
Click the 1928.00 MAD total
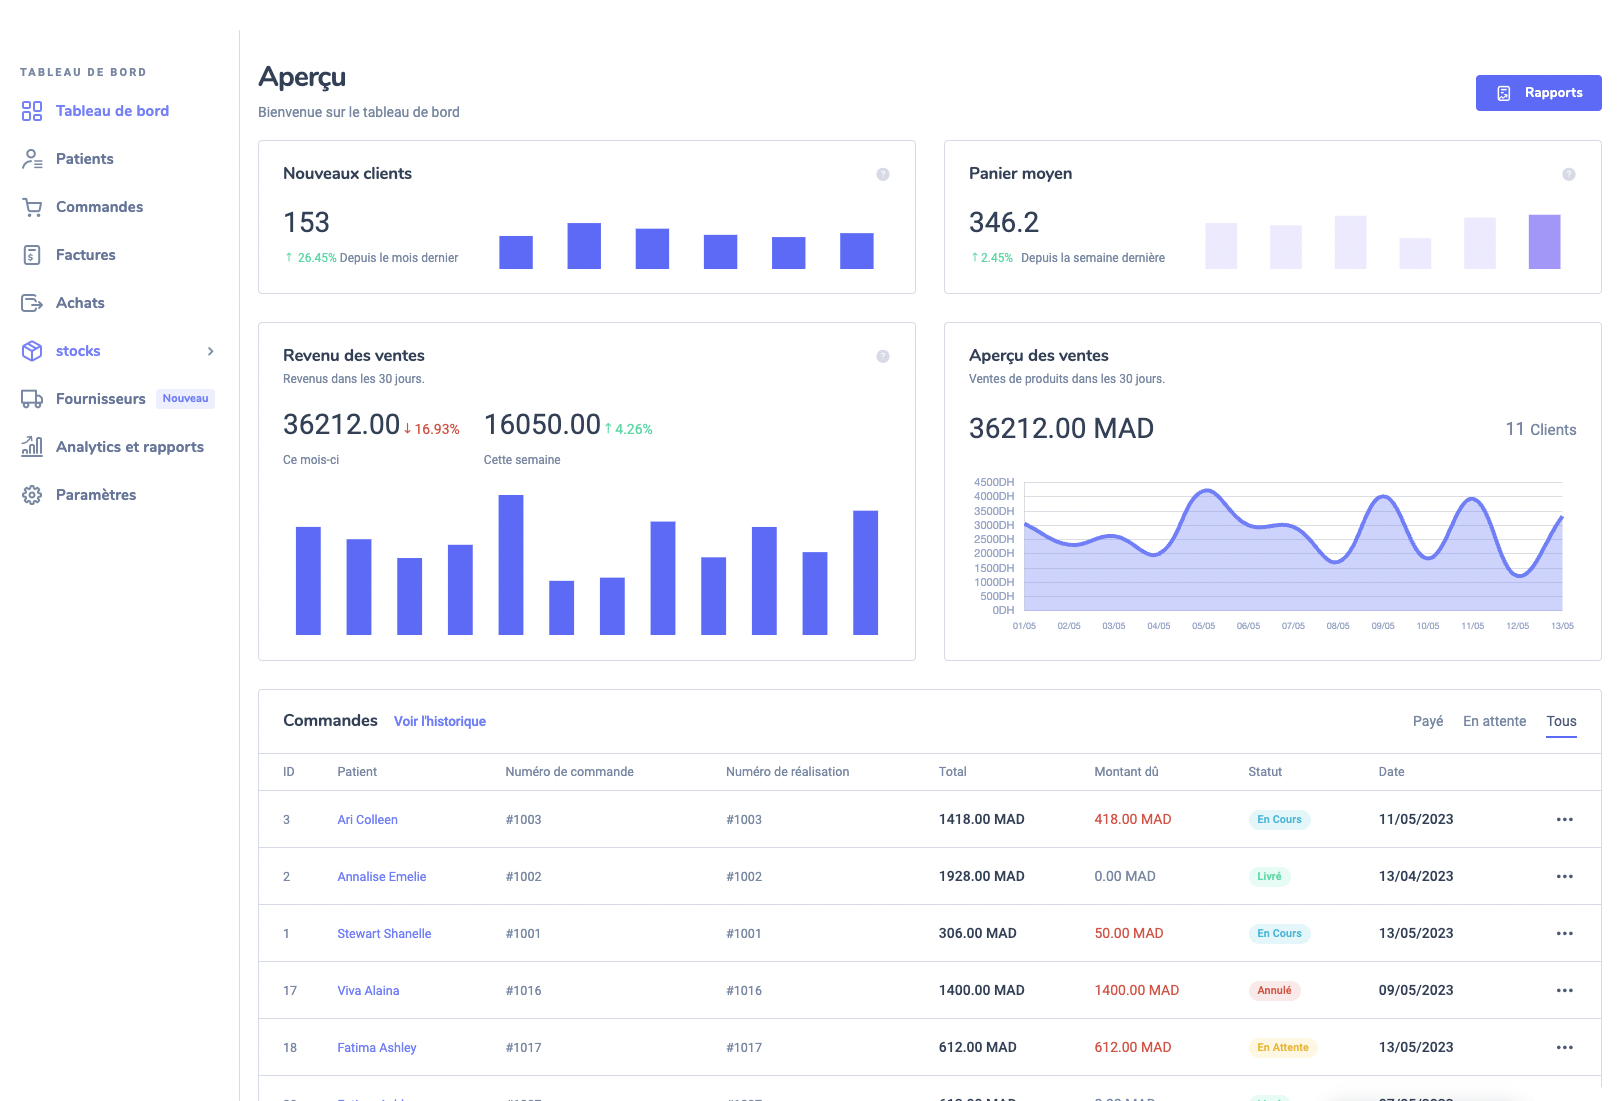(x=981, y=876)
